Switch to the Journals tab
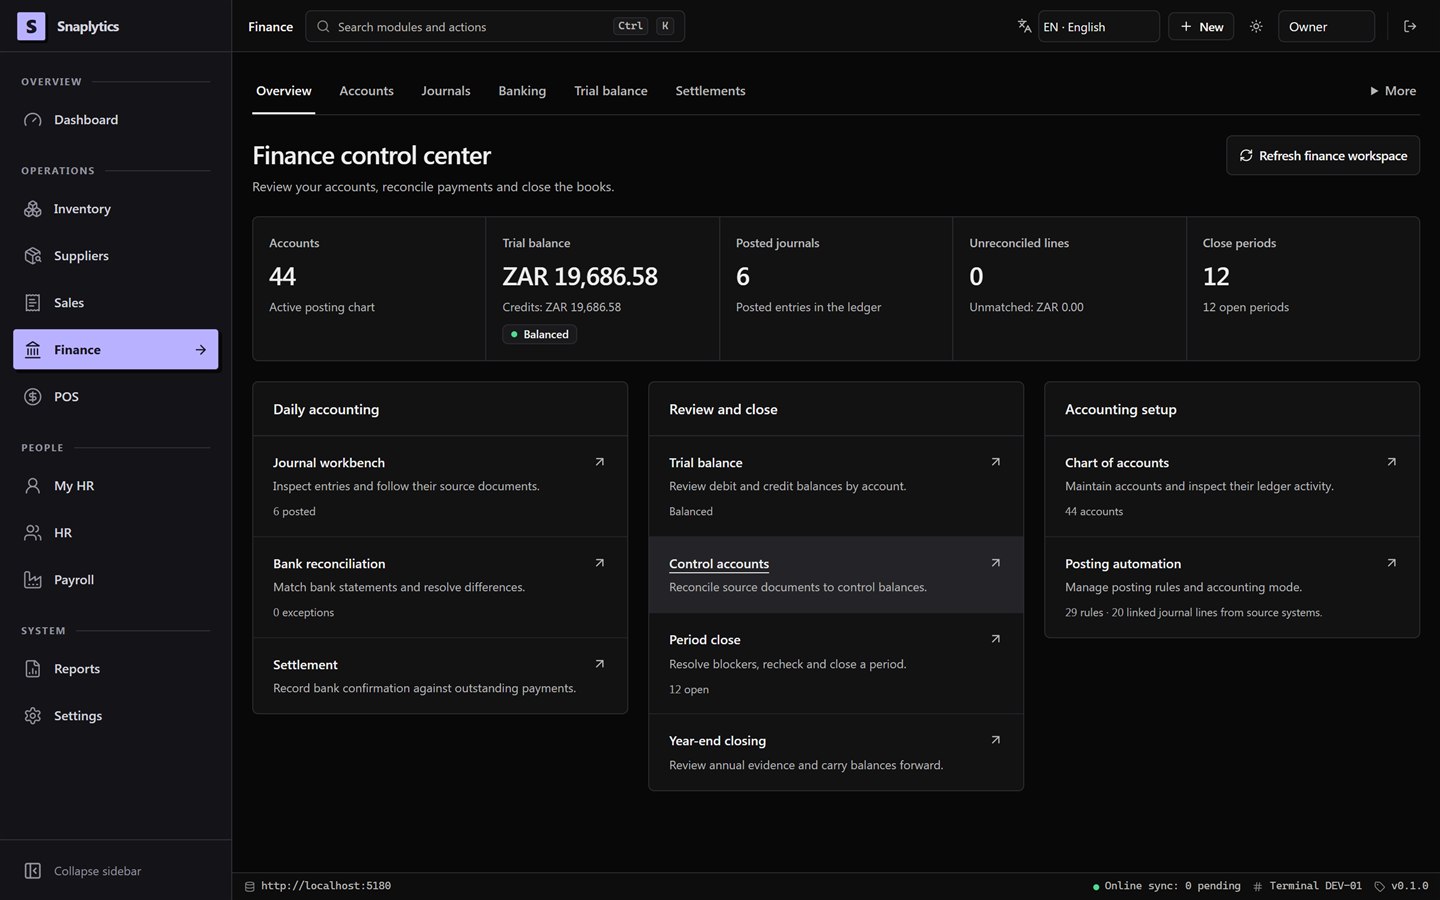This screenshot has width=1440, height=900. pyautogui.click(x=446, y=91)
